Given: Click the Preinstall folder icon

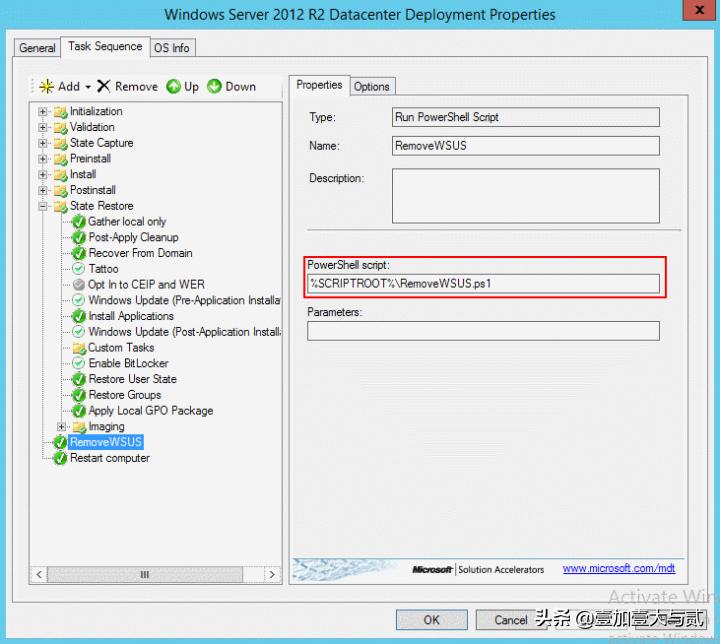Looking at the screenshot, I should (61, 159).
